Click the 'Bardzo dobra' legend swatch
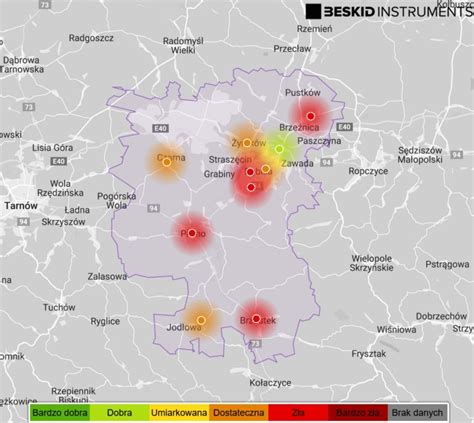474x423 pixels. tap(60, 413)
